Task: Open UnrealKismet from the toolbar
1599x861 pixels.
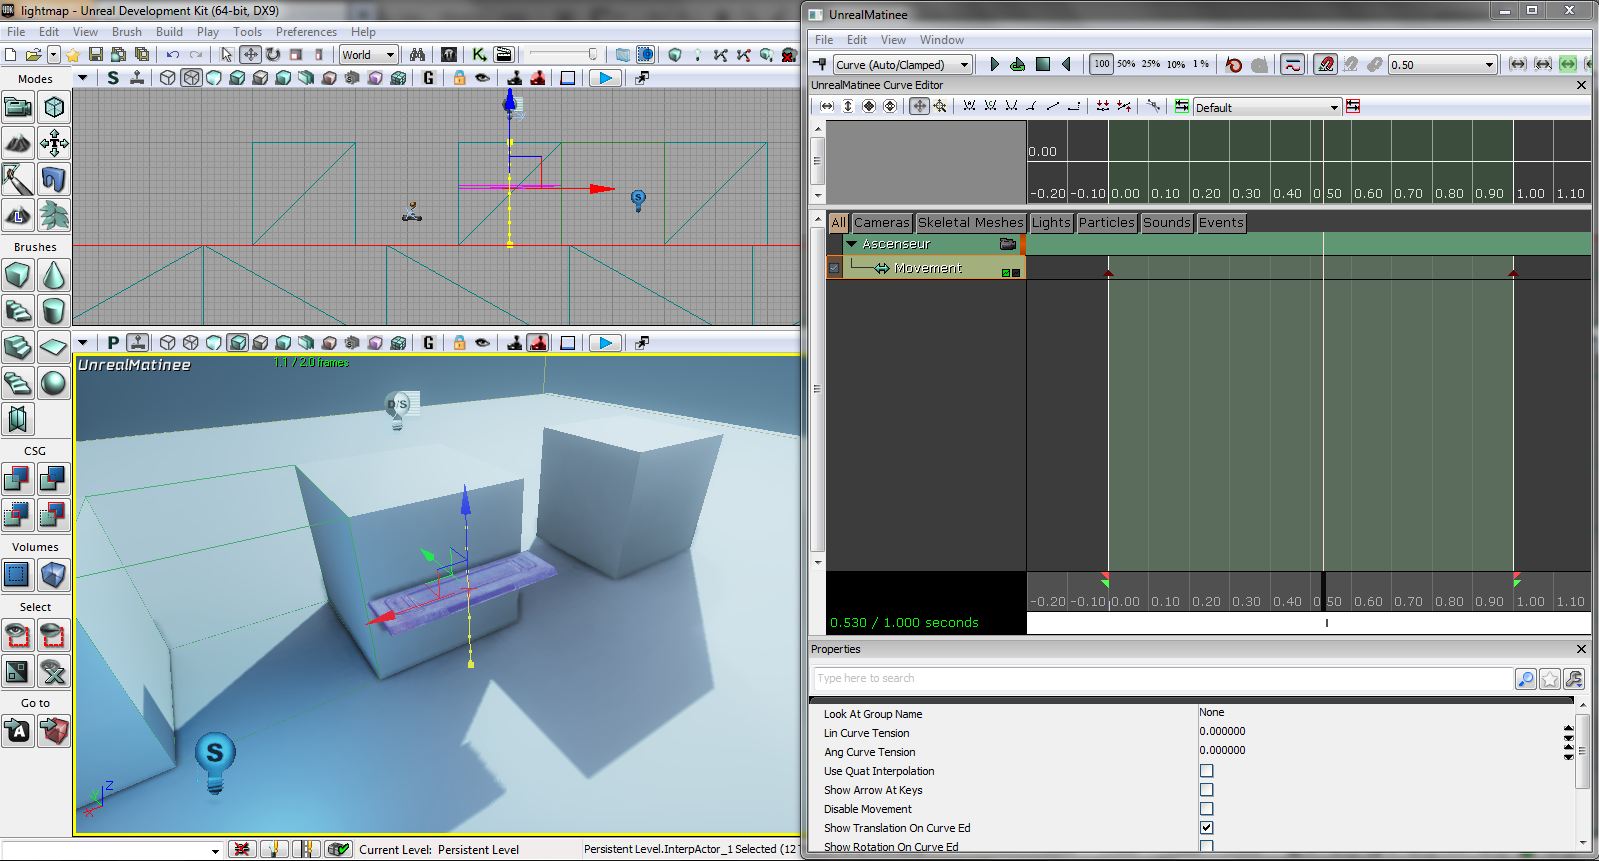Action: tap(479, 55)
